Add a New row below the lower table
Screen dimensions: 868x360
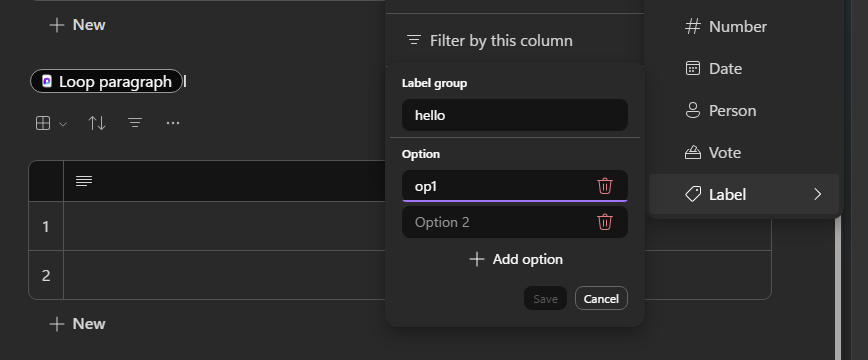click(78, 323)
